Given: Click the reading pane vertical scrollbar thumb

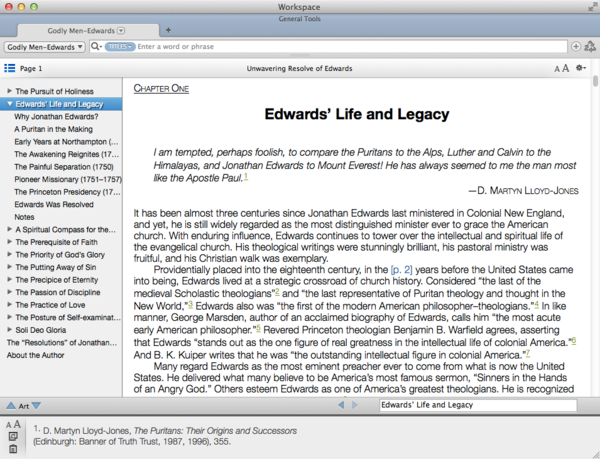Looking at the screenshot, I should click(595, 81).
